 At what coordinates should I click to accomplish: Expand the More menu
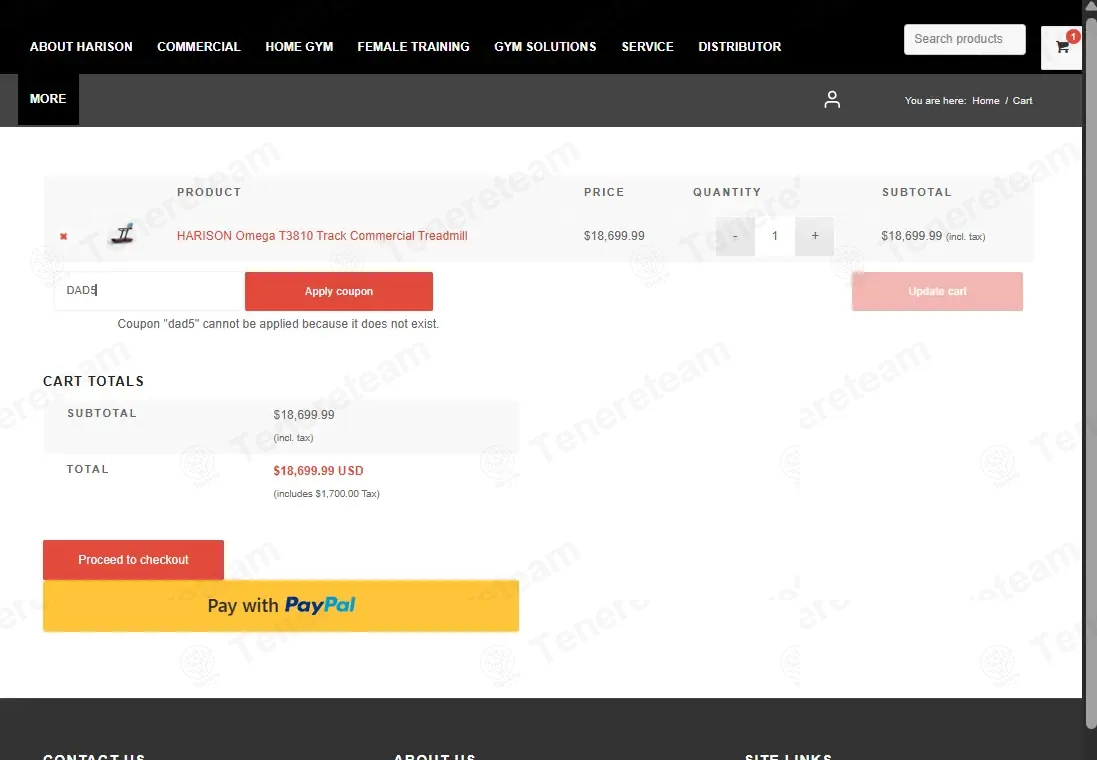48,99
